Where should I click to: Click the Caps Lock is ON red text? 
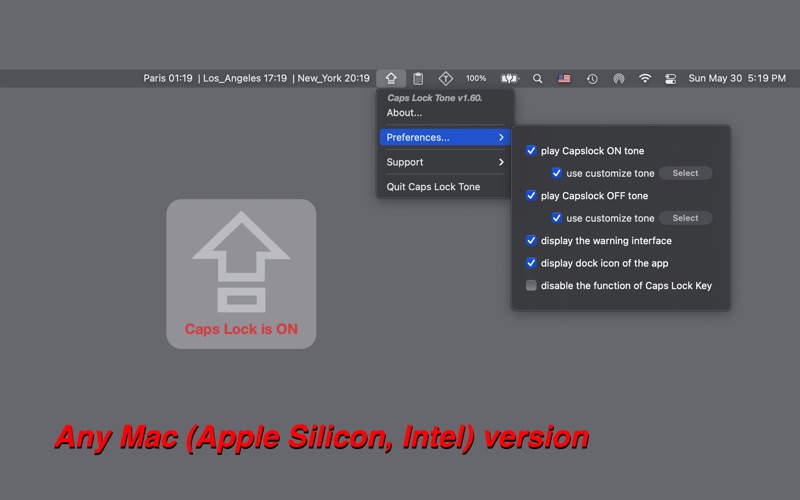point(241,329)
